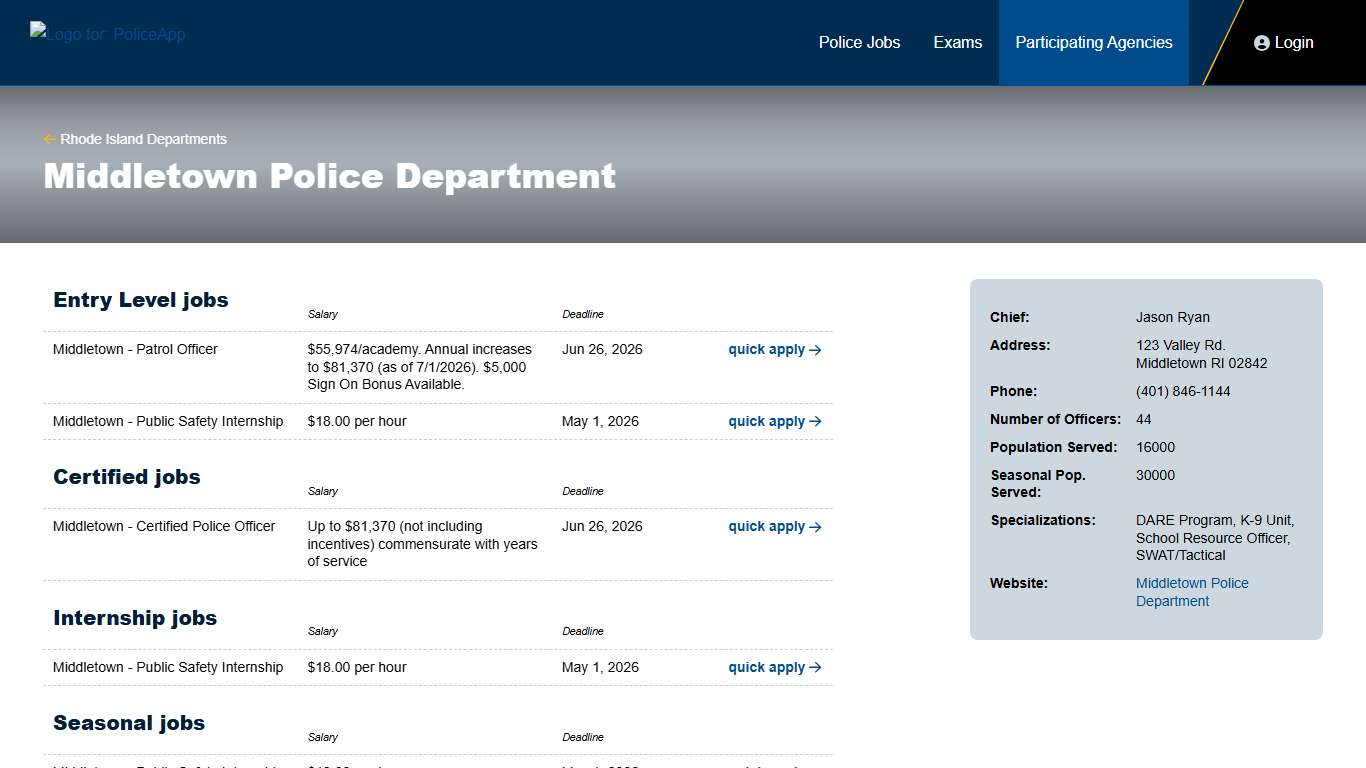
Task: Click the arrow icon in Internship jobs quick apply row
Action: [815, 667]
